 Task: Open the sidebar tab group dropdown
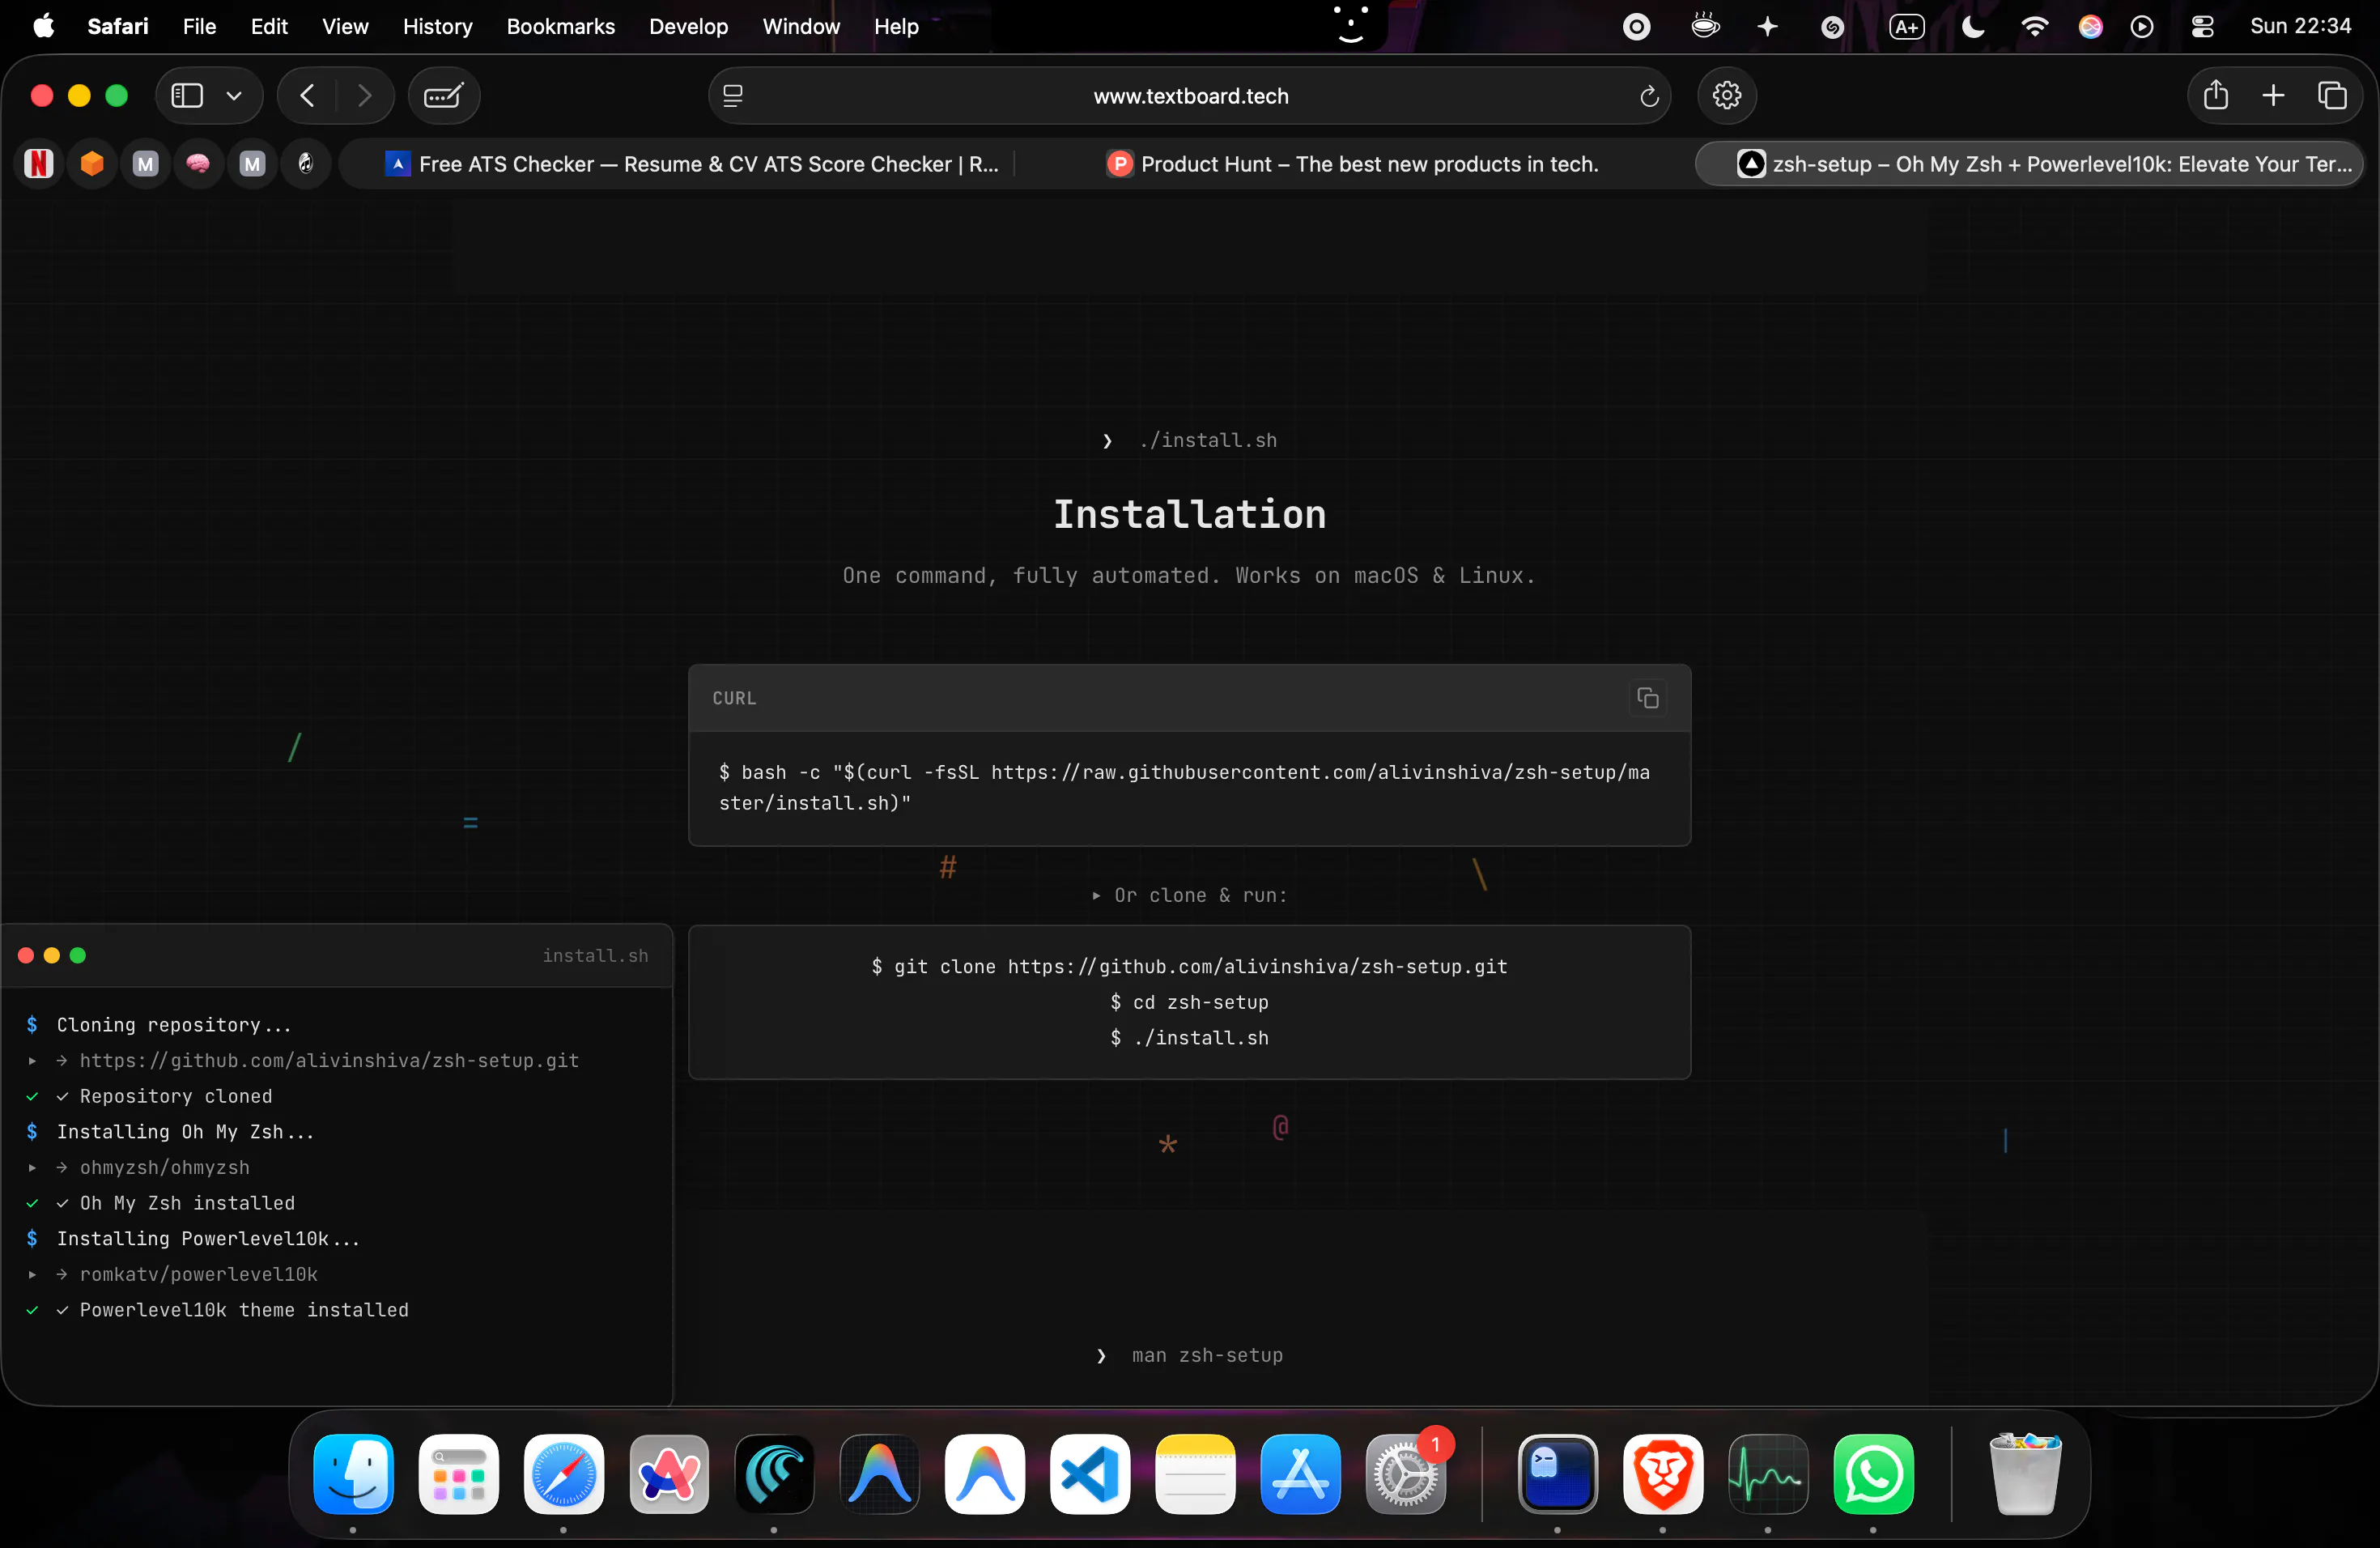pyautogui.click(x=234, y=96)
